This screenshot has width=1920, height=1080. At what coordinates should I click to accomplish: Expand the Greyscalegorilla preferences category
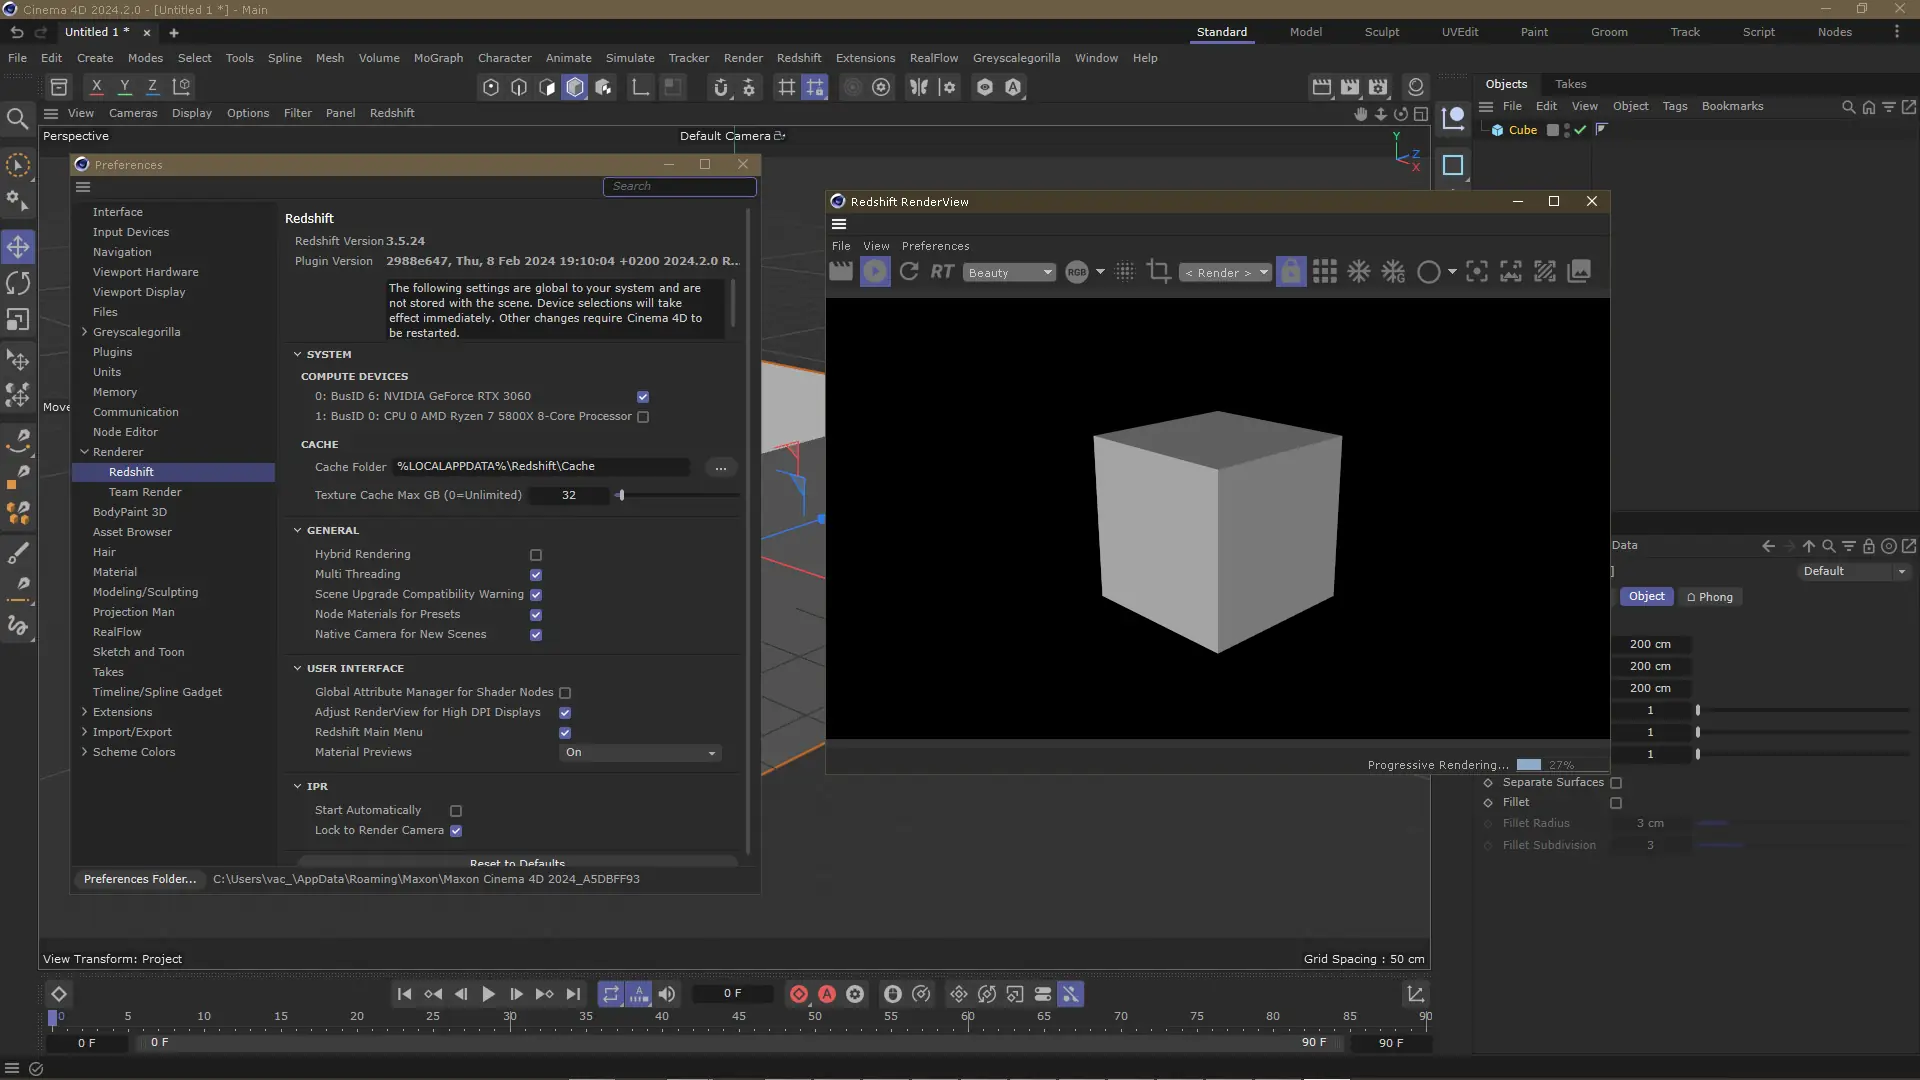pos(84,332)
